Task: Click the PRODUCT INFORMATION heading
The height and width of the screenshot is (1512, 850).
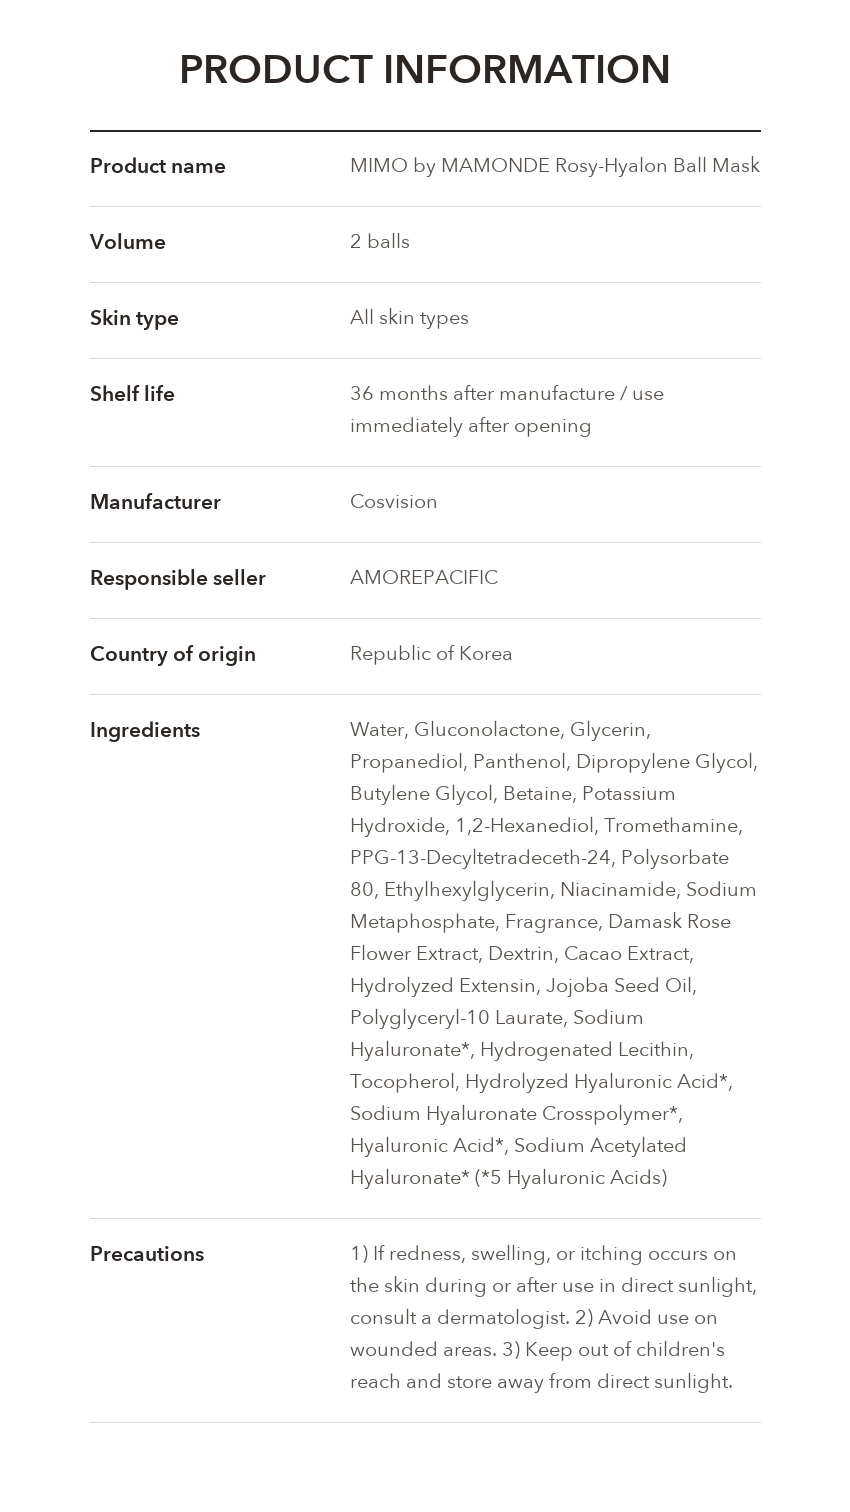Action: [424, 69]
